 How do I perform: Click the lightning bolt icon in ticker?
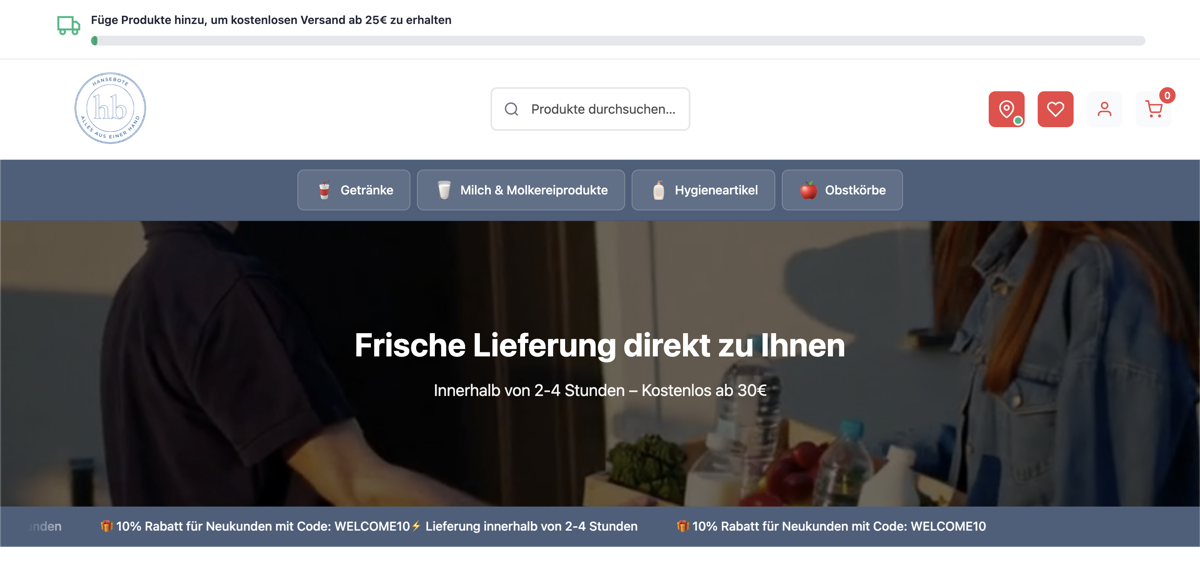417,526
